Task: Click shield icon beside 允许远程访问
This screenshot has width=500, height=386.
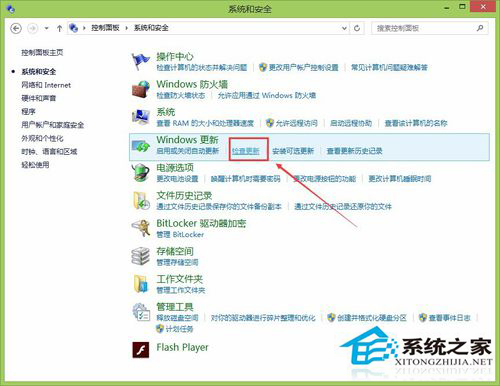Action: (270, 123)
